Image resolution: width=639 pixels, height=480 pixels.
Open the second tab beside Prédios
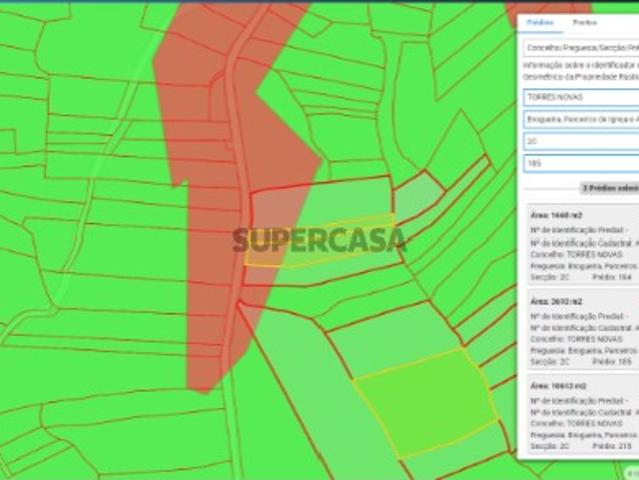(585, 22)
